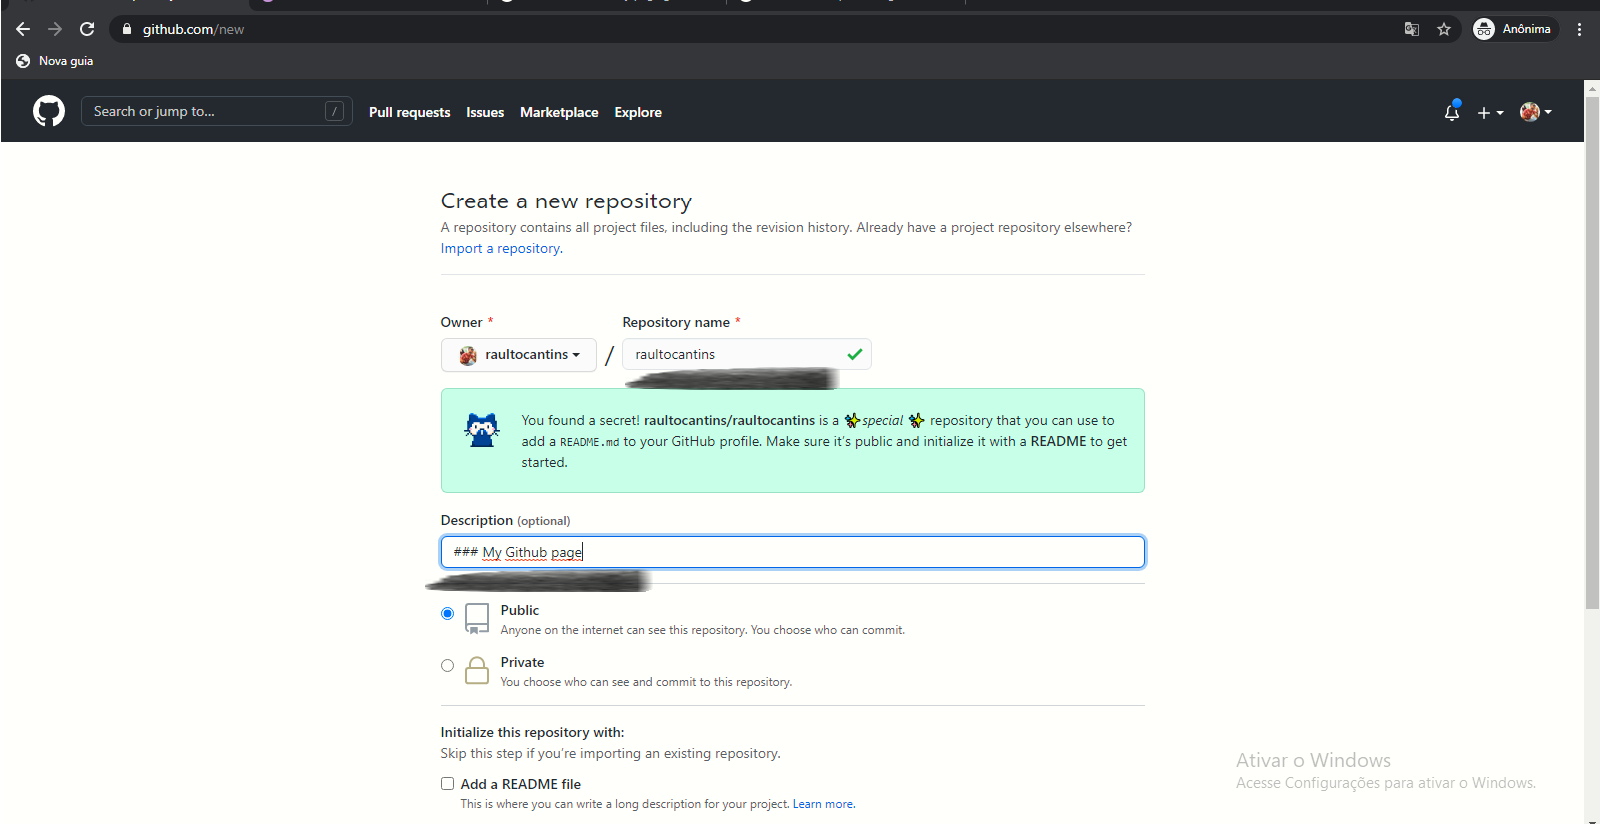This screenshot has height=824, width=1606.
Task: Open the plus create-new dropdown
Action: [x=1490, y=112]
